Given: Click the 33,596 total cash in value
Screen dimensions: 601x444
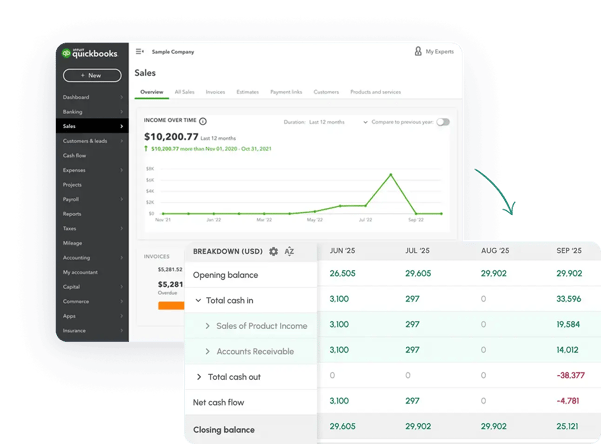Looking at the screenshot, I should pos(569,299).
